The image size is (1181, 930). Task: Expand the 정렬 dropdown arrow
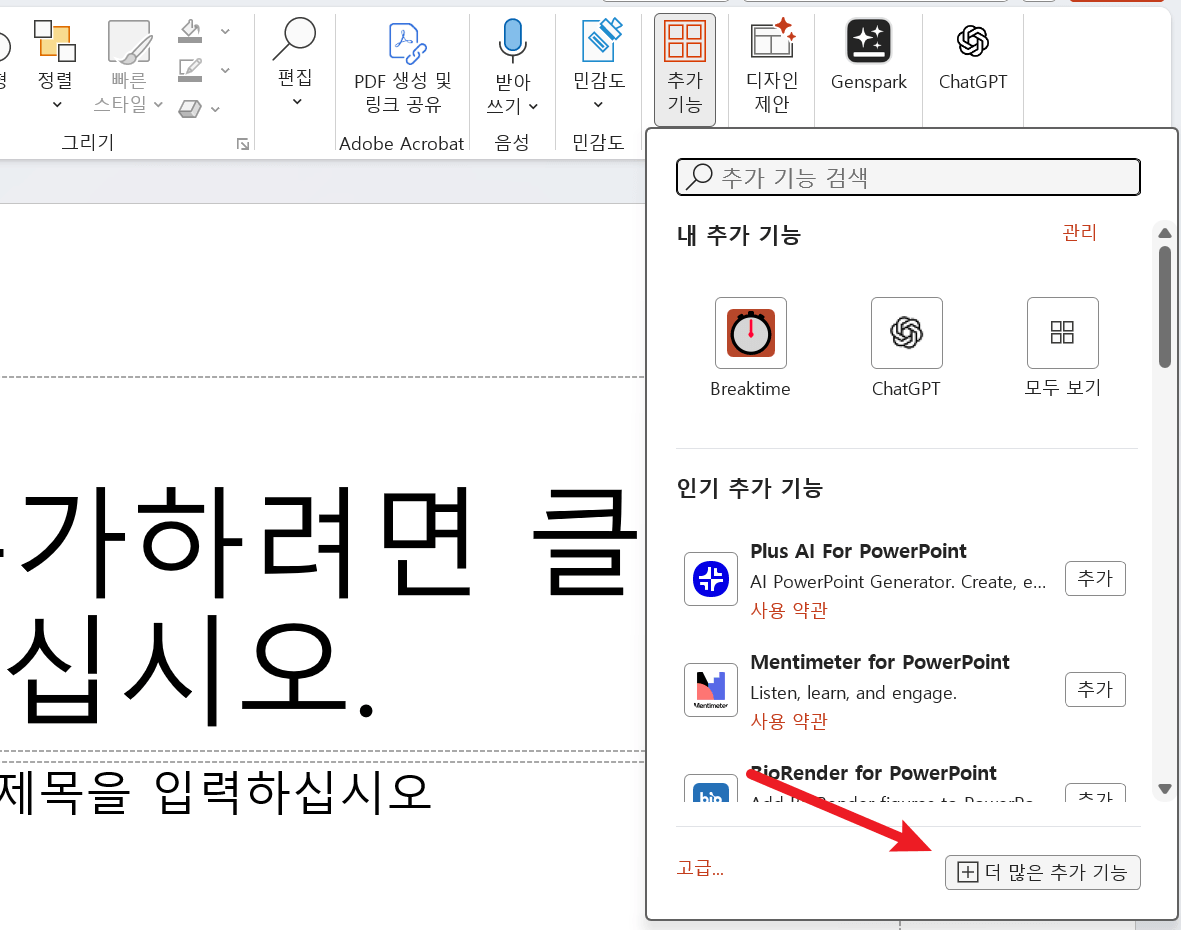[56, 105]
